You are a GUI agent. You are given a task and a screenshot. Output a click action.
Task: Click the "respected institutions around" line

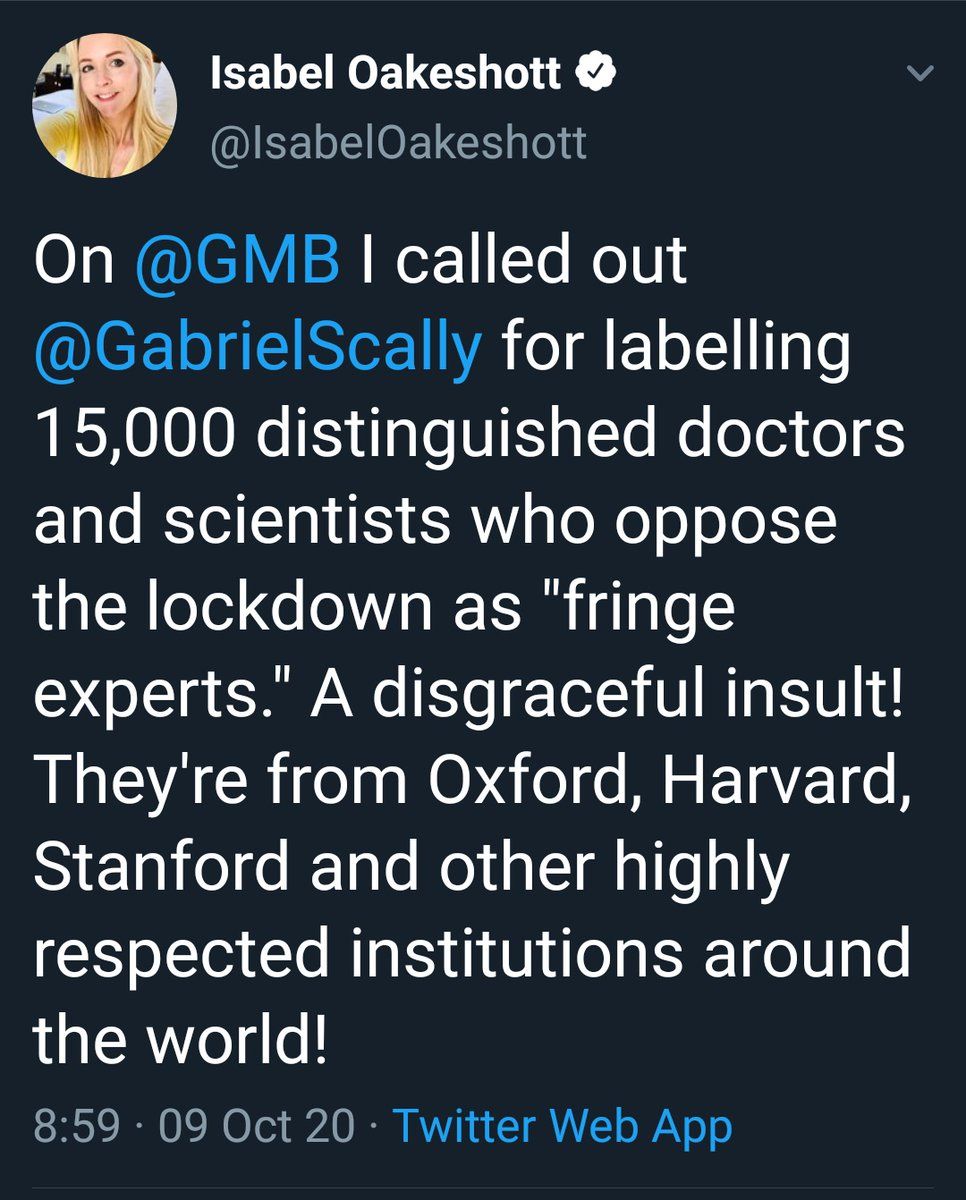[473, 957]
